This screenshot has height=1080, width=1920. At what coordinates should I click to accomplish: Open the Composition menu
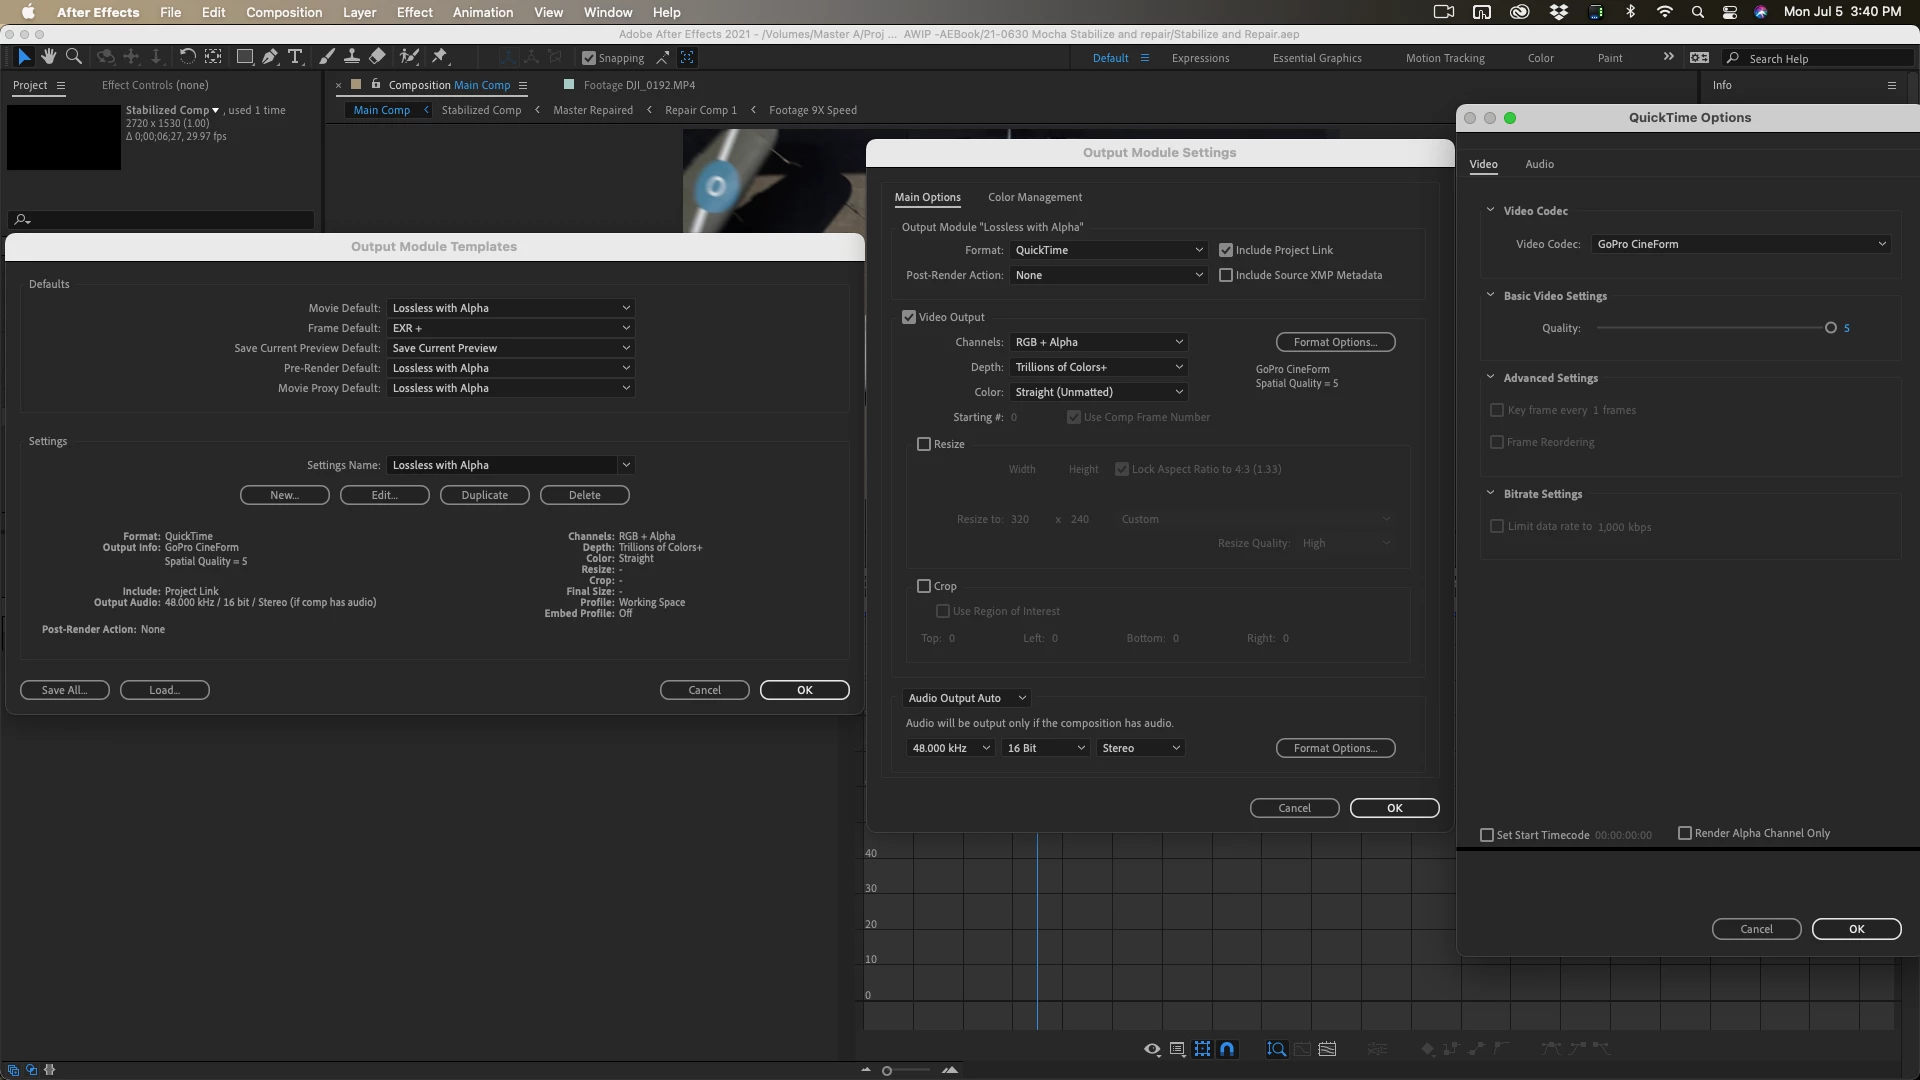pyautogui.click(x=284, y=12)
